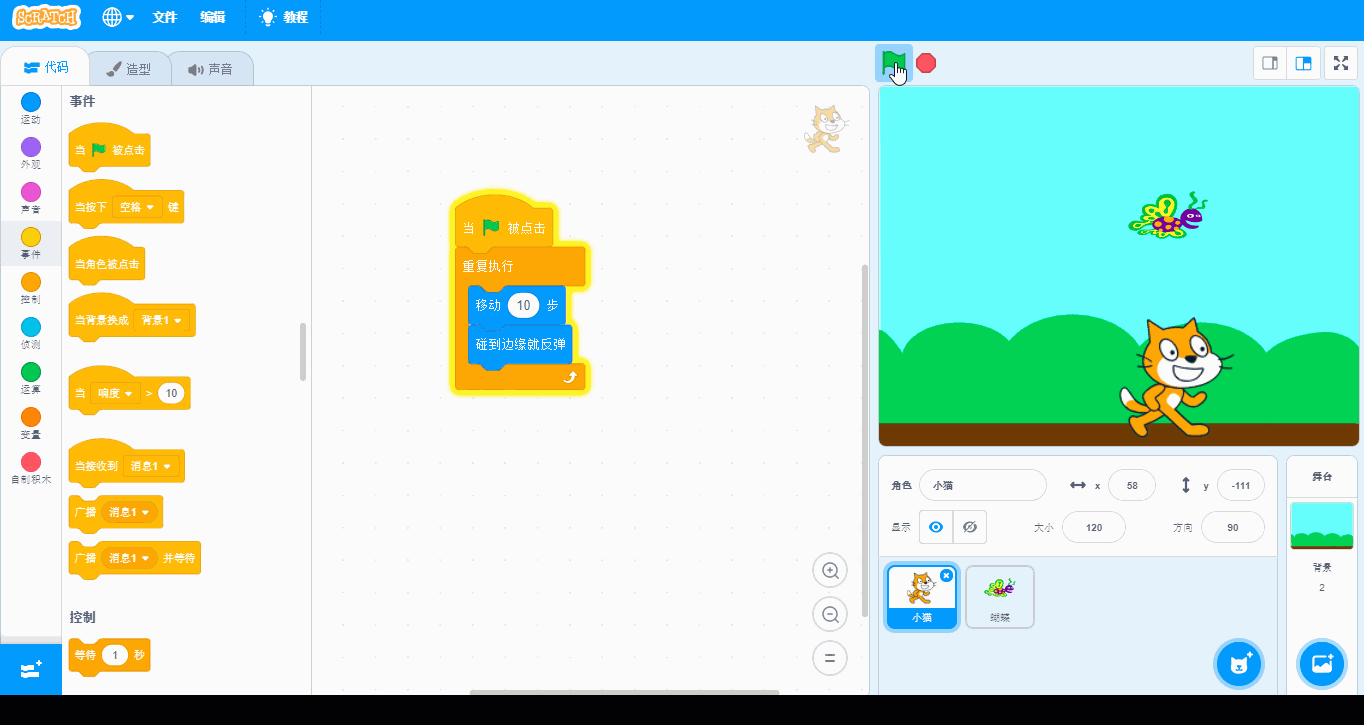Viewport: 1364px width, 725px height.
Task: Open the 空格 key dropdown
Action: tap(137, 207)
